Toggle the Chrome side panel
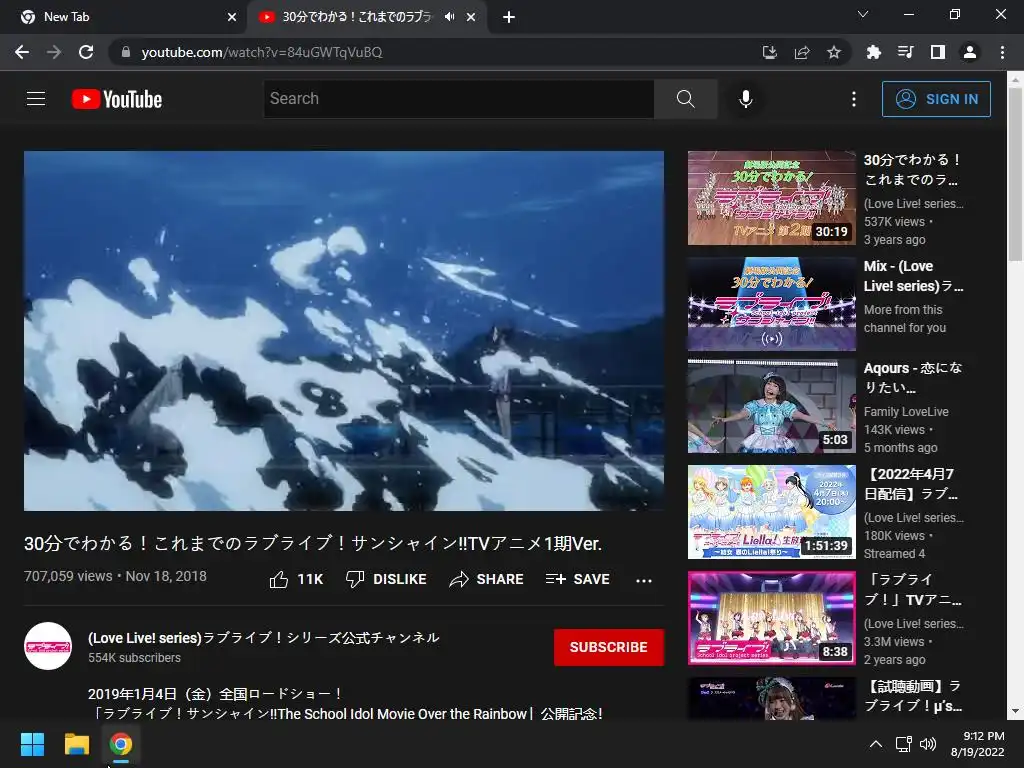The height and width of the screenshot is (768, 1024). tap(937, 52)
